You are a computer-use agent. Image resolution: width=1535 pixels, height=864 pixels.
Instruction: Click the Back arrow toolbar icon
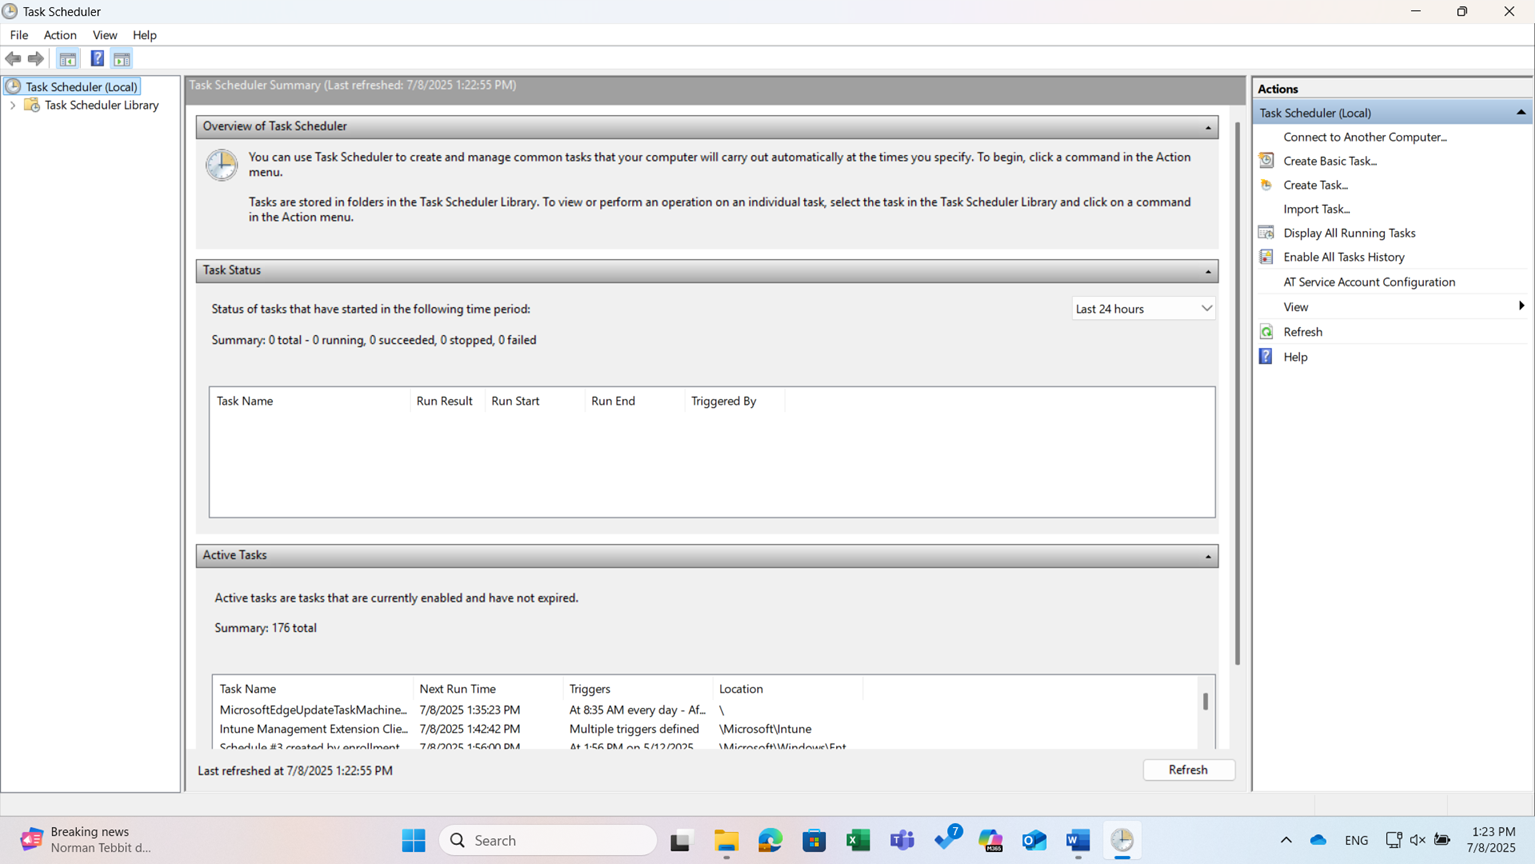point(13,59)
